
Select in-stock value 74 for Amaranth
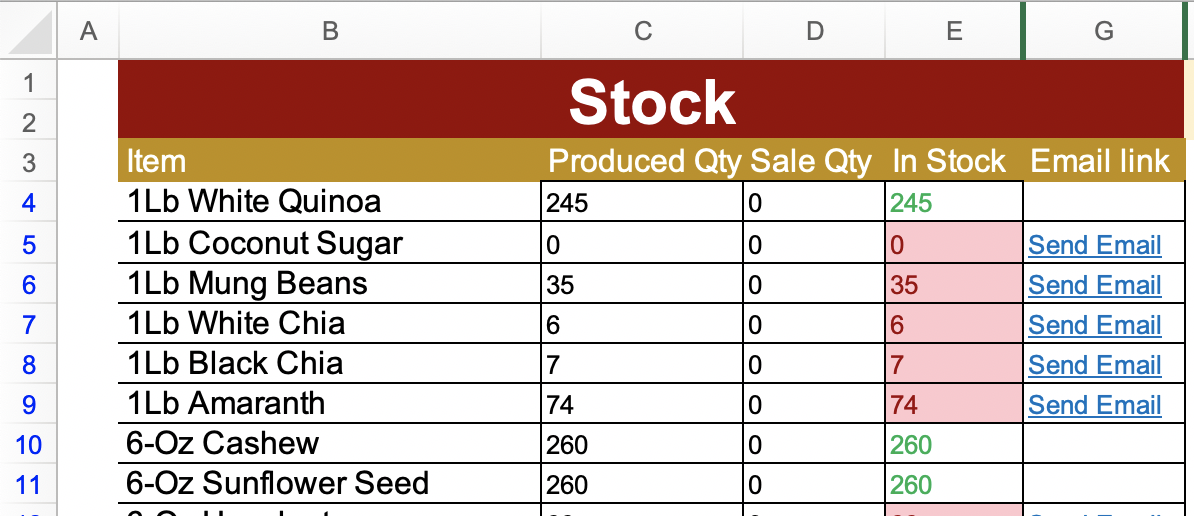click(x=954, y=403)
